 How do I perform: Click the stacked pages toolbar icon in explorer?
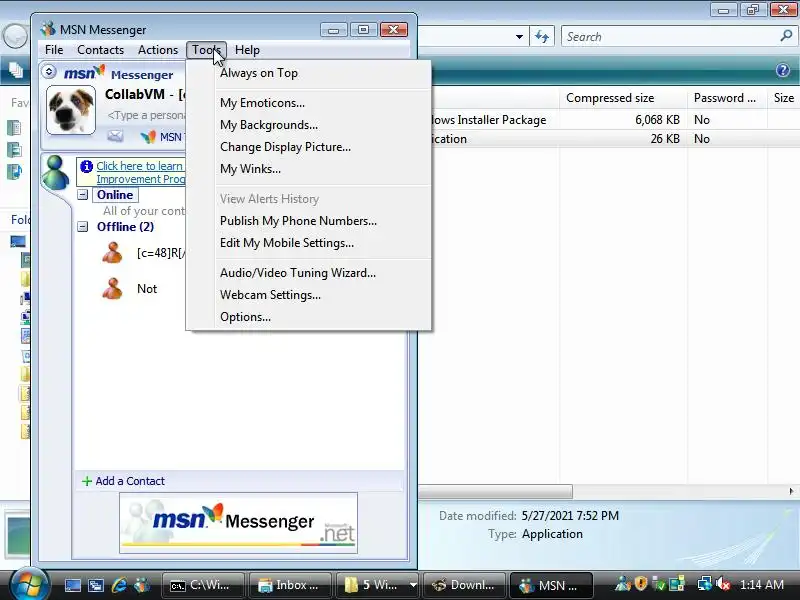pos(16,70)
